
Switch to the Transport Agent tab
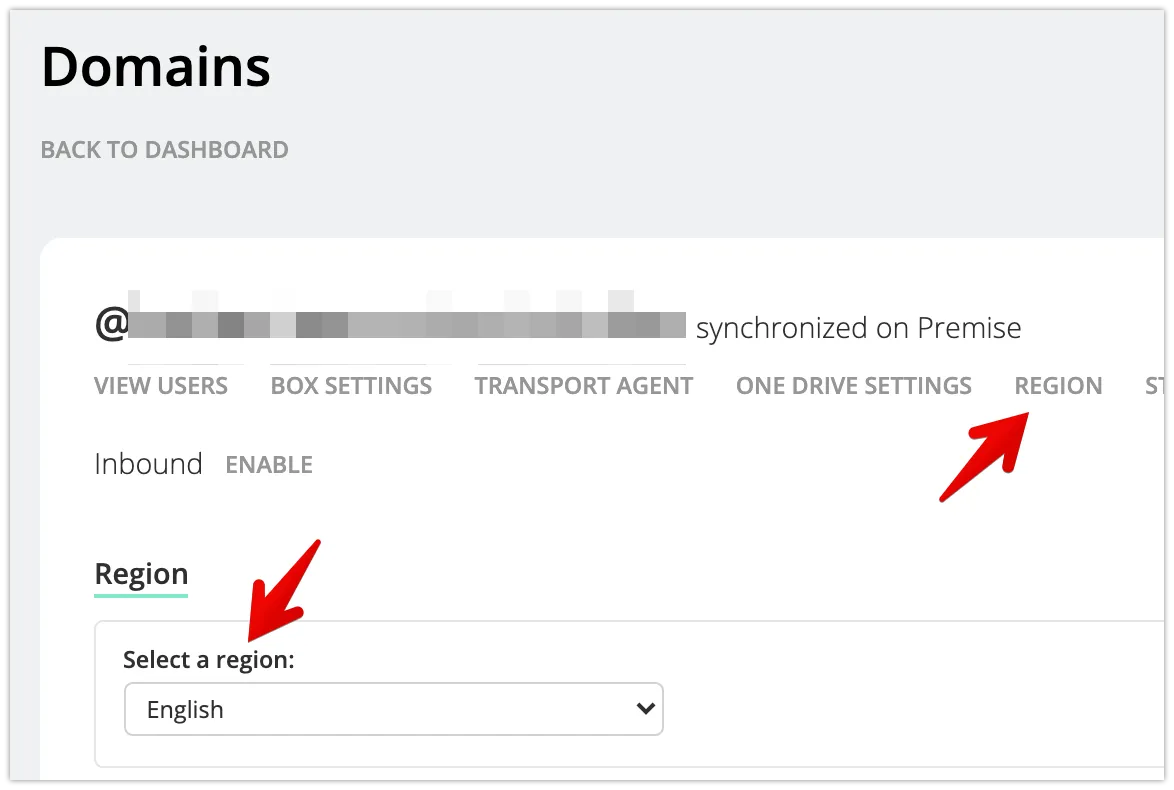click(x=584, y=386)
